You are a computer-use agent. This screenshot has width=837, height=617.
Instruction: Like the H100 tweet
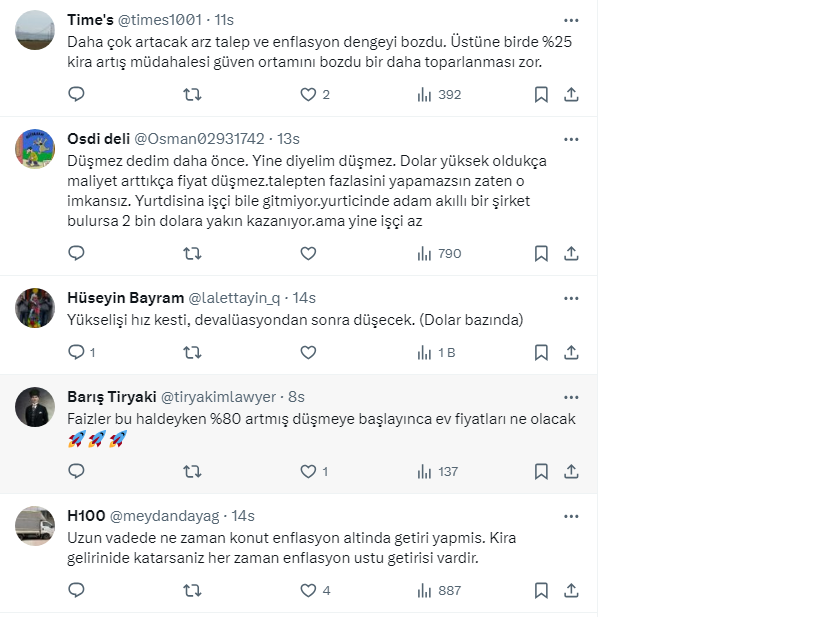point(308,591)
